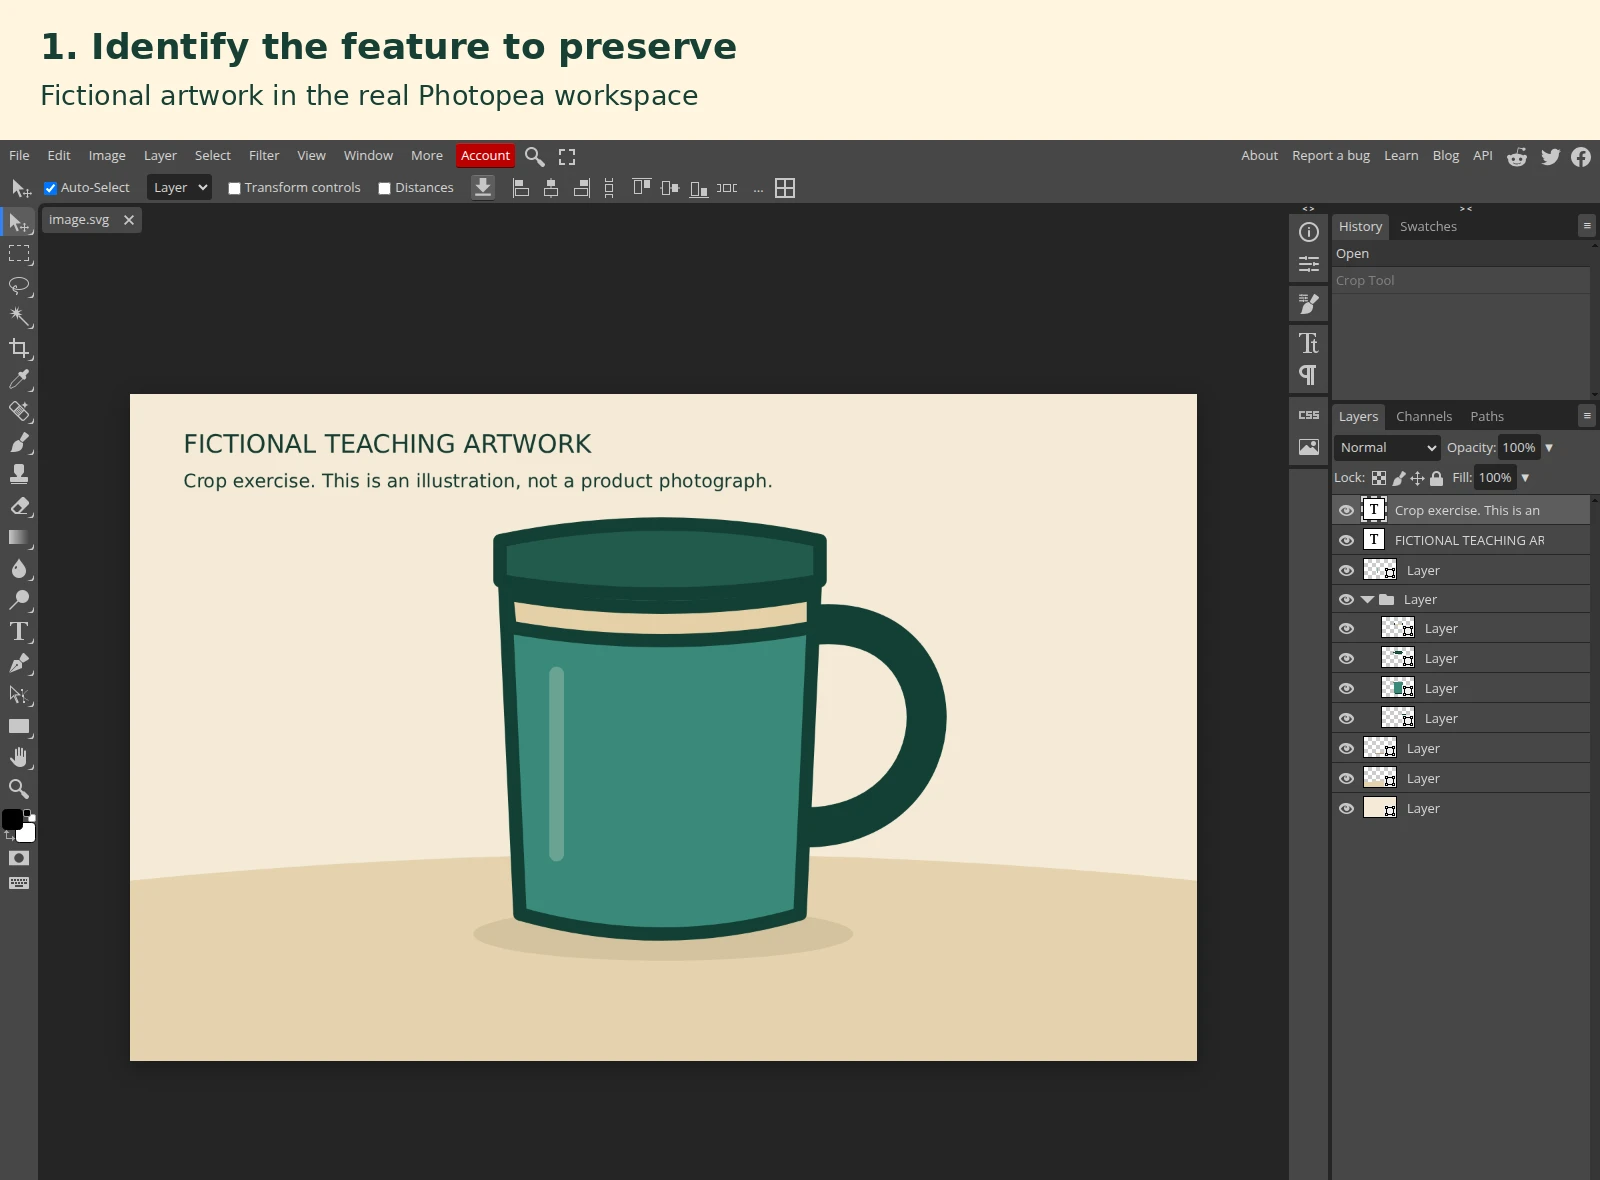
Task: Select the Rectangle Select tool
Action: point(19,254)
